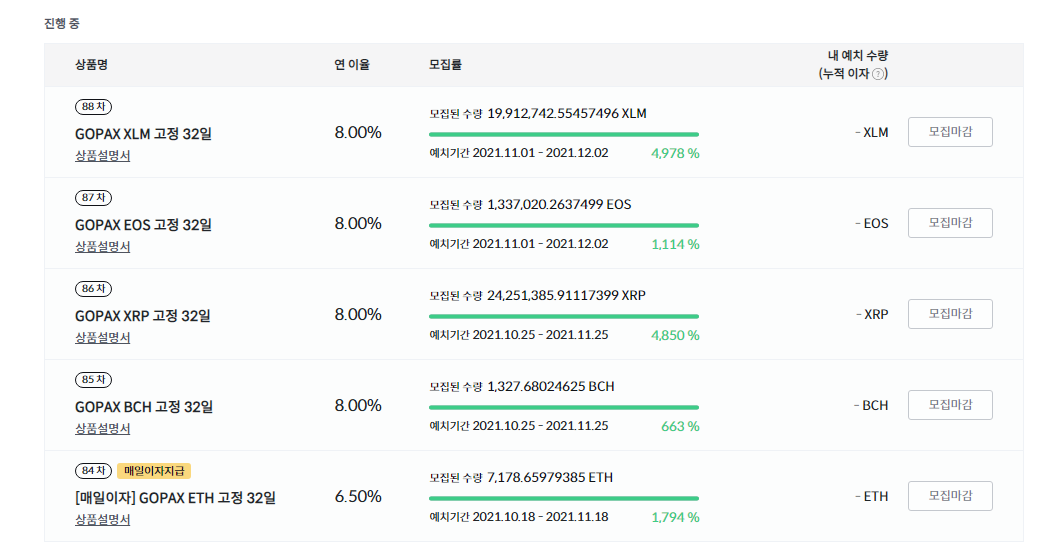Select the 87 차 round badge
The image size is (1064, 558).
click(93, 198)
